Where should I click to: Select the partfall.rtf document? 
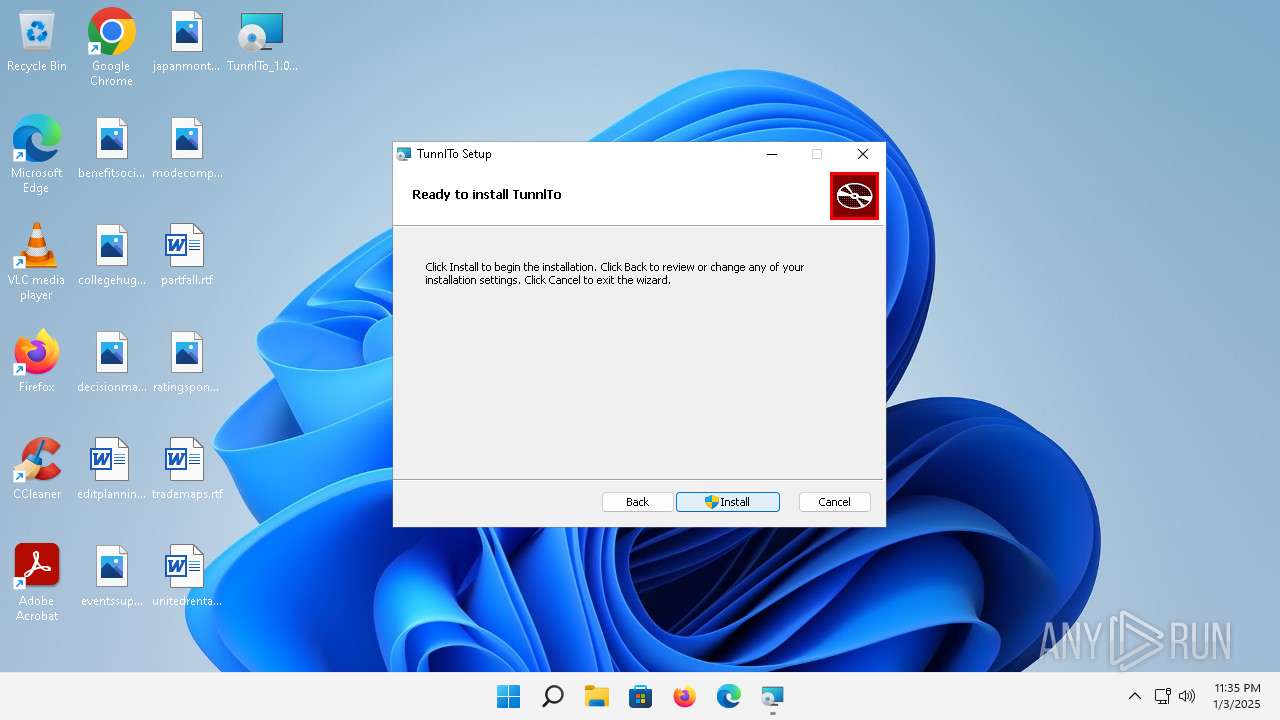(x=187, y=256)
